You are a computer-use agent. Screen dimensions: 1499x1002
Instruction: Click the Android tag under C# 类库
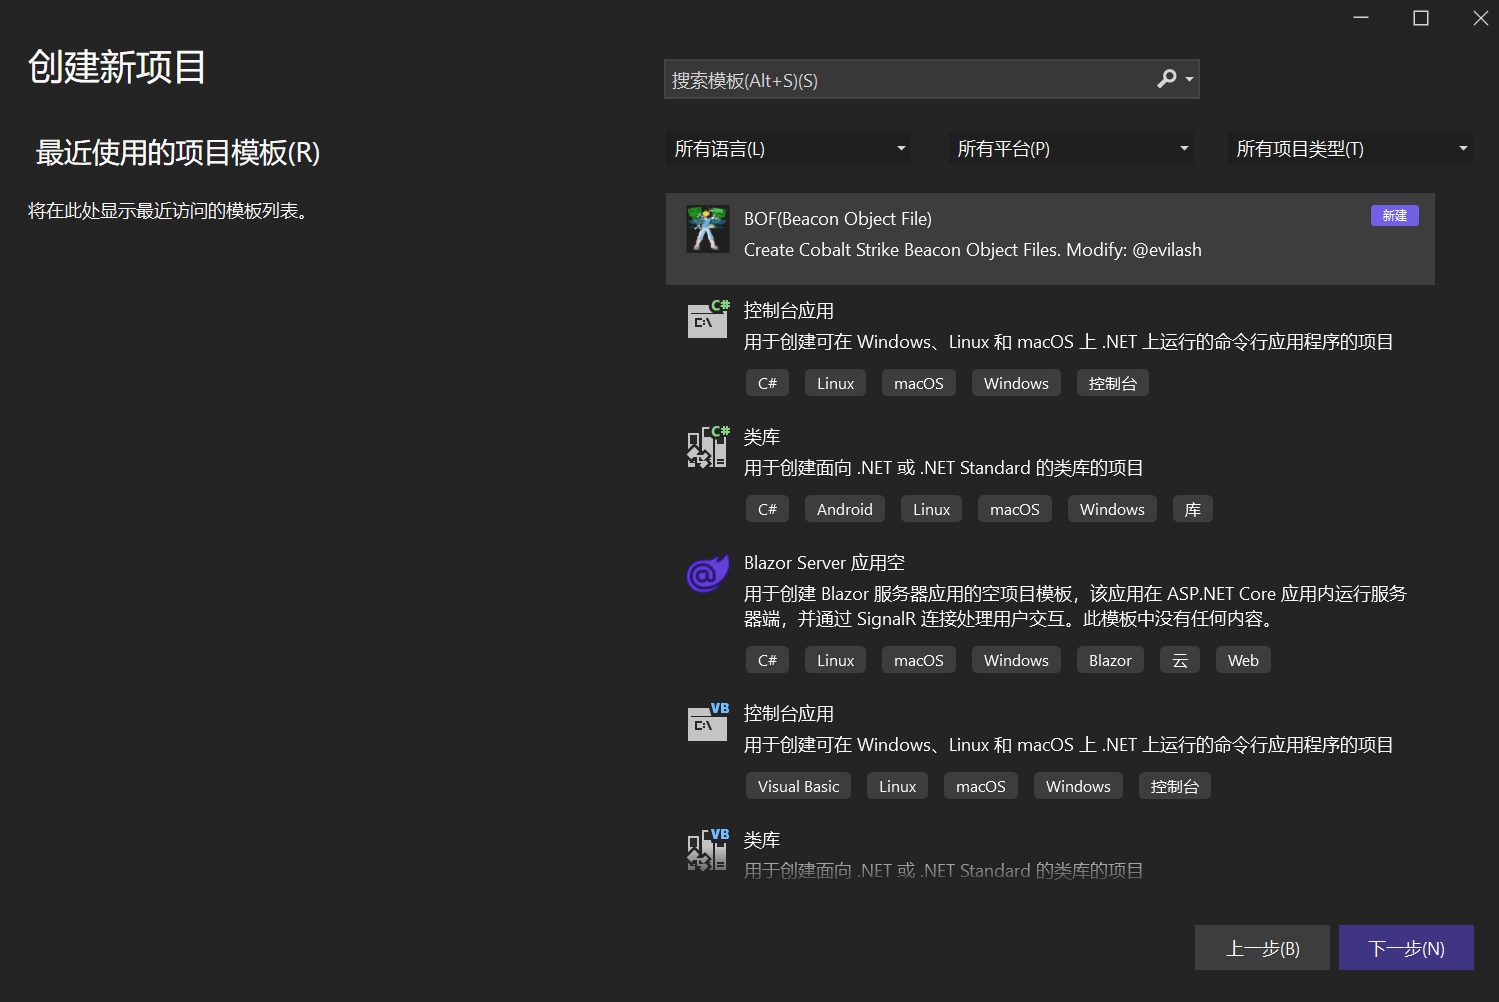pyautogui.click(x=845, y=509)
